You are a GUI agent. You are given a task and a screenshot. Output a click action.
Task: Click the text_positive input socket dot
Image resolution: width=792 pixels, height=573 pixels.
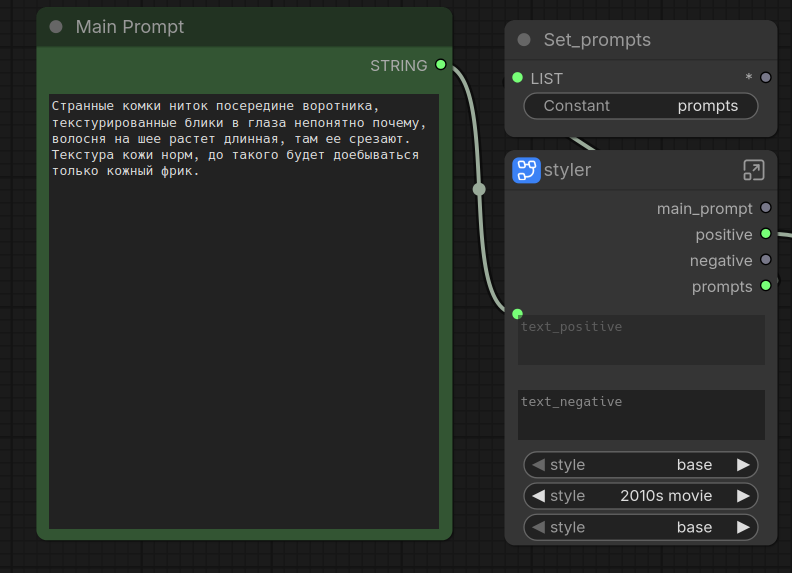coord(517,314)
